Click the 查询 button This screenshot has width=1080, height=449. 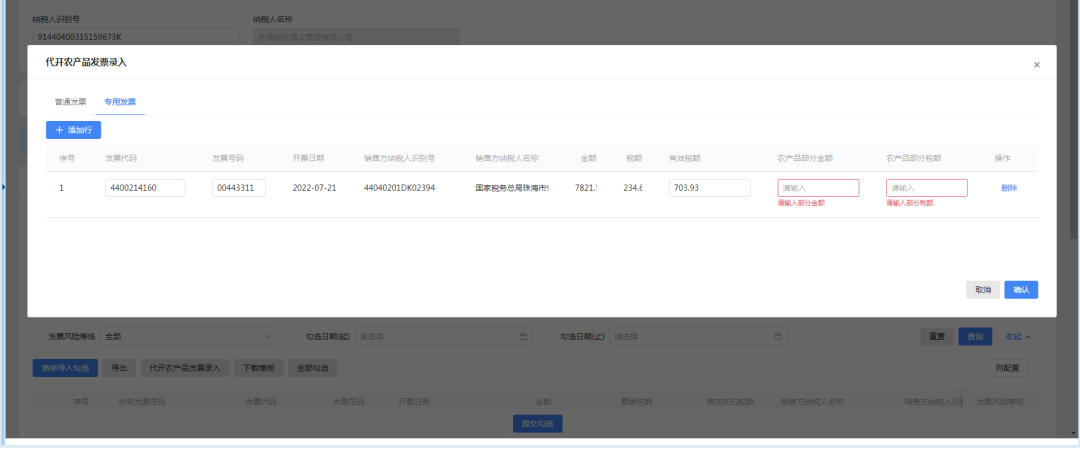coord(975,337)
